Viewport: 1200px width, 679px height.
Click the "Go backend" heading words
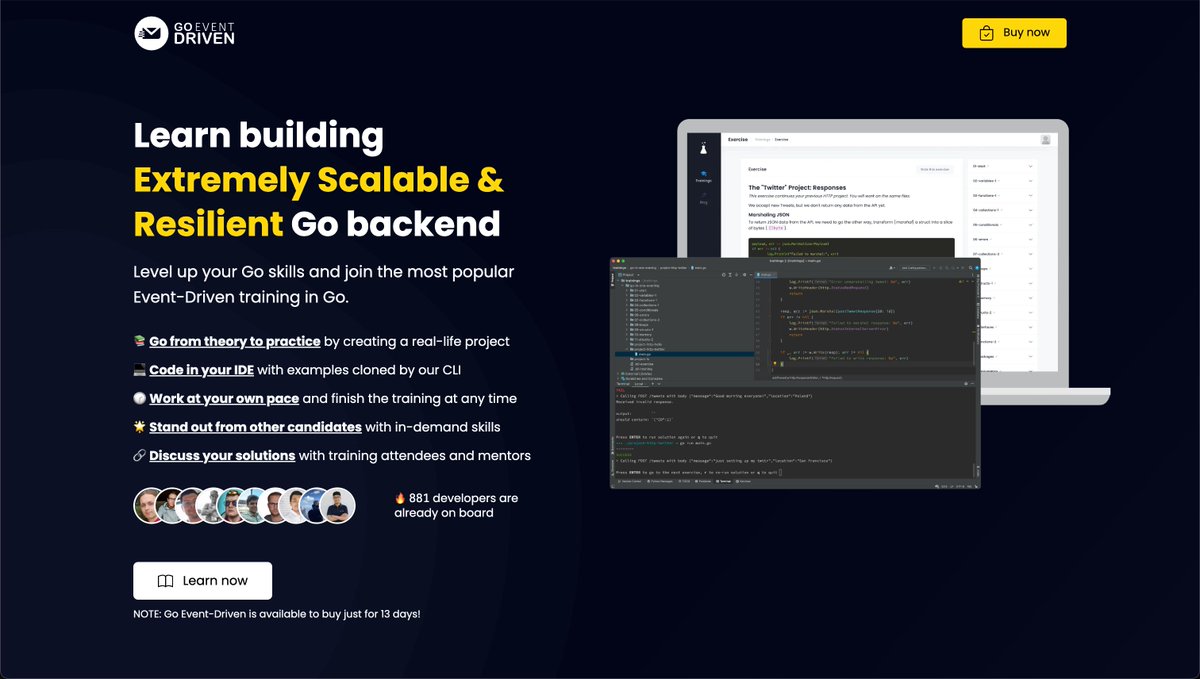395,223
